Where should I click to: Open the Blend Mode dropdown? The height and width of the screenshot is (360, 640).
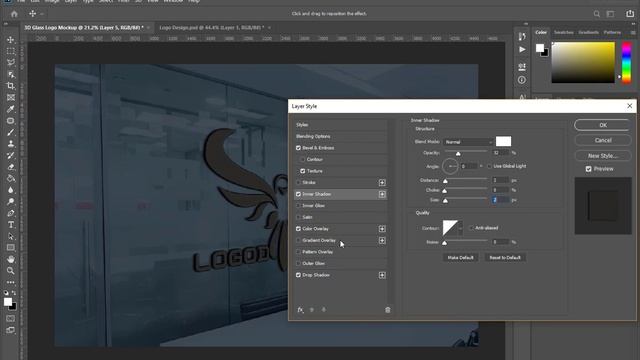468,142
